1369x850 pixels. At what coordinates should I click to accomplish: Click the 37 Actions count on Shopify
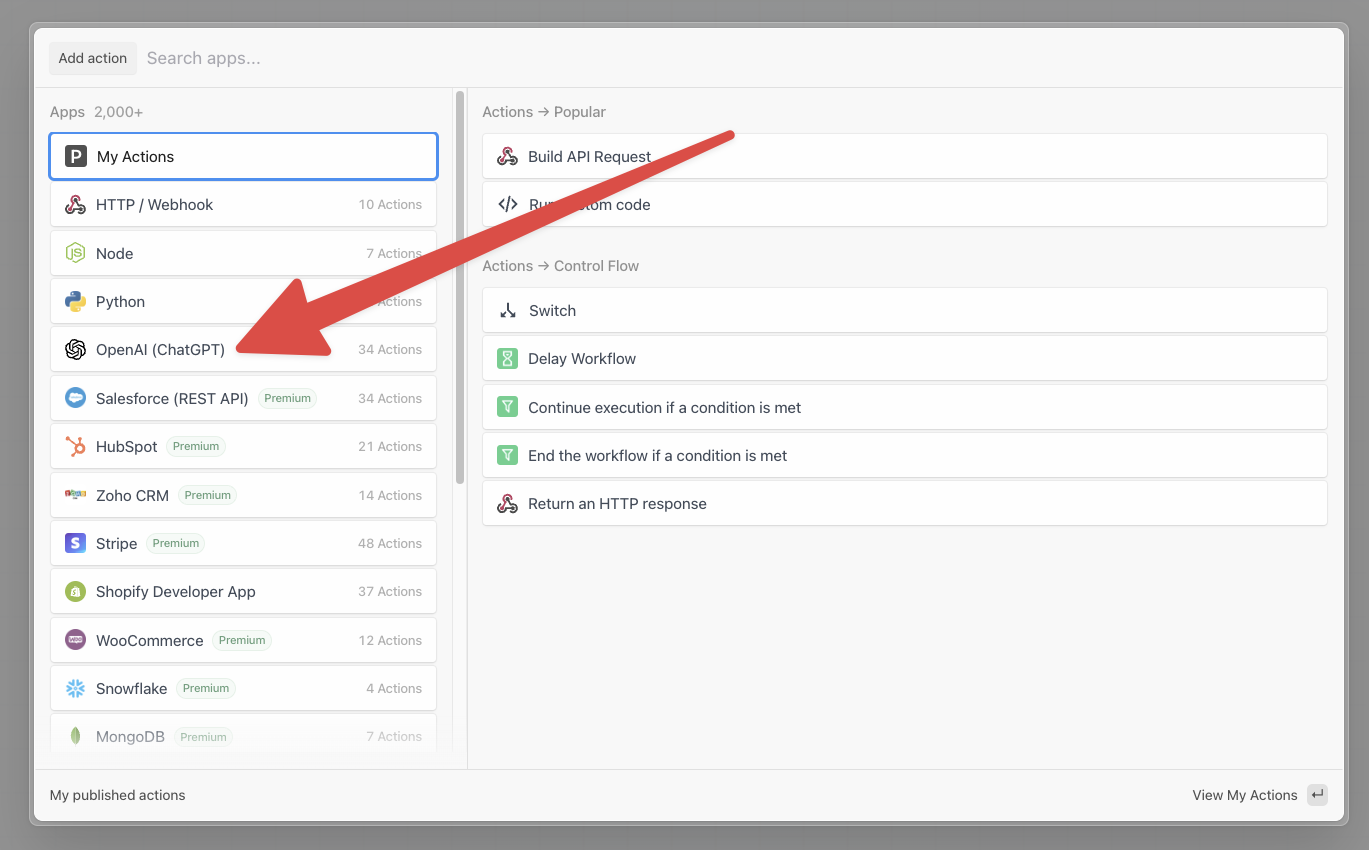coord(390,592)
